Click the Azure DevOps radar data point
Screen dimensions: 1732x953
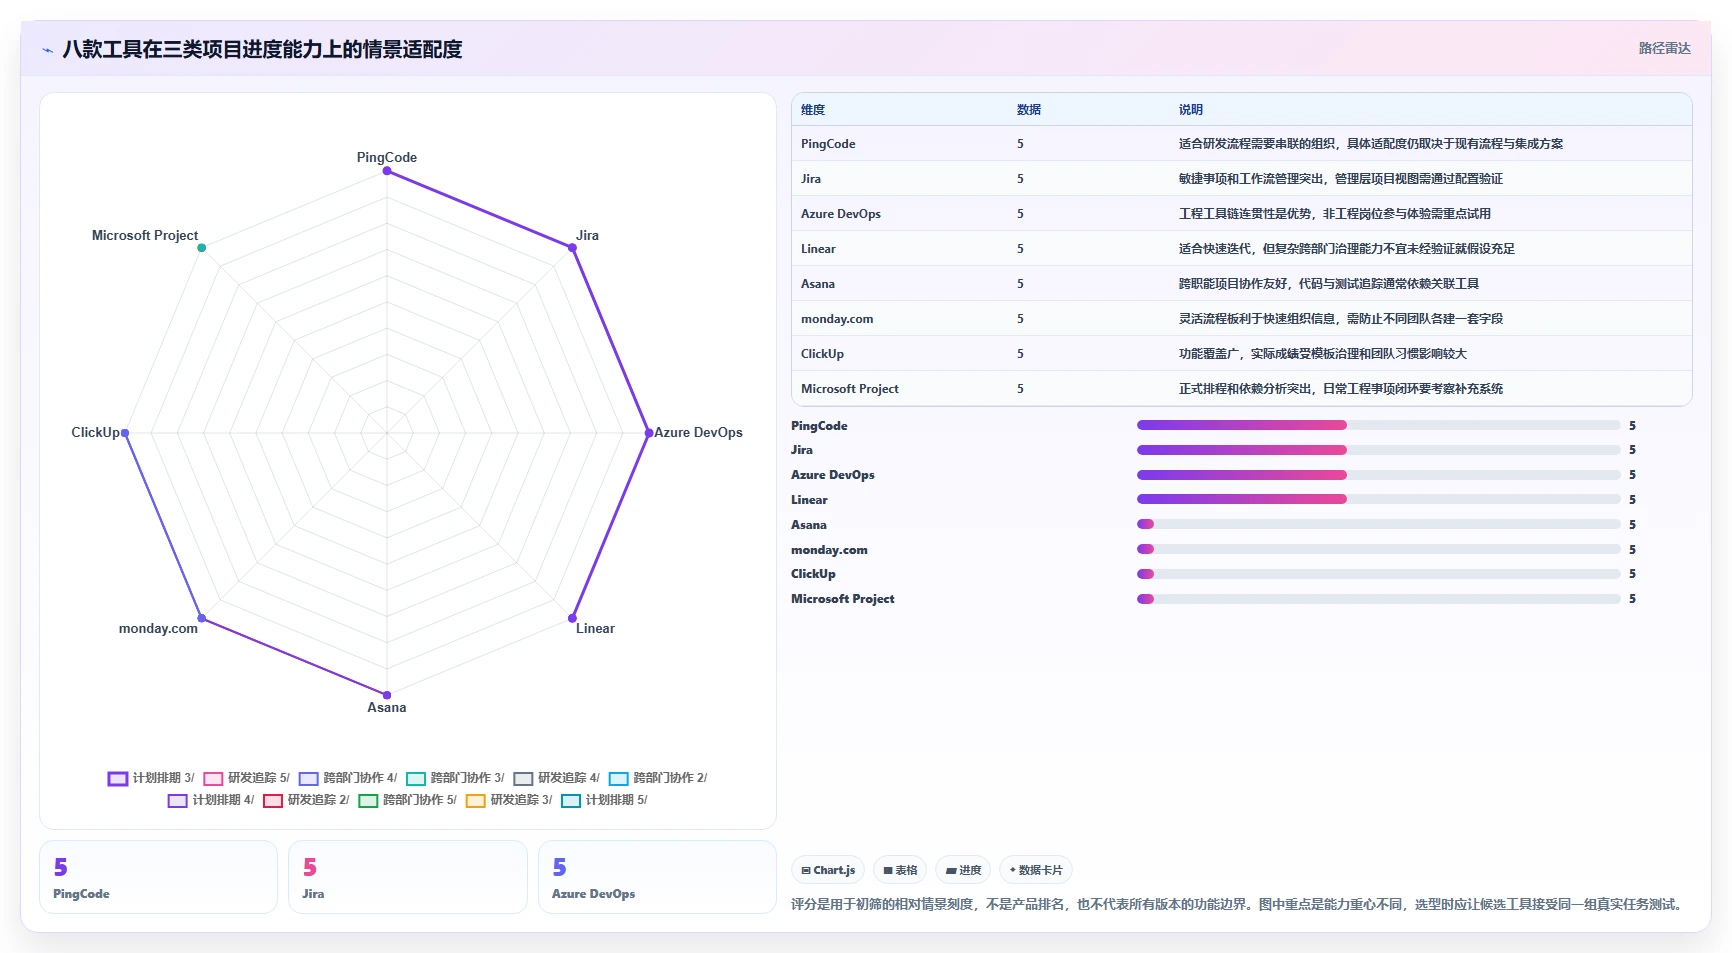648,433
